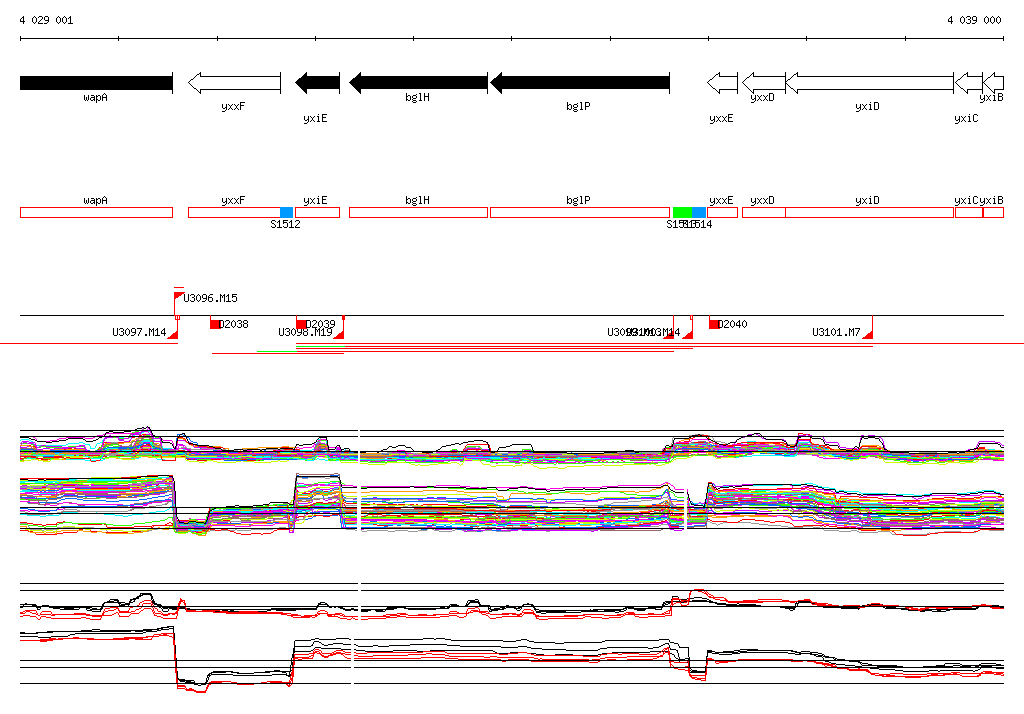Click the D2038 label text
1024x714 pixels.
tap(234, 324)
